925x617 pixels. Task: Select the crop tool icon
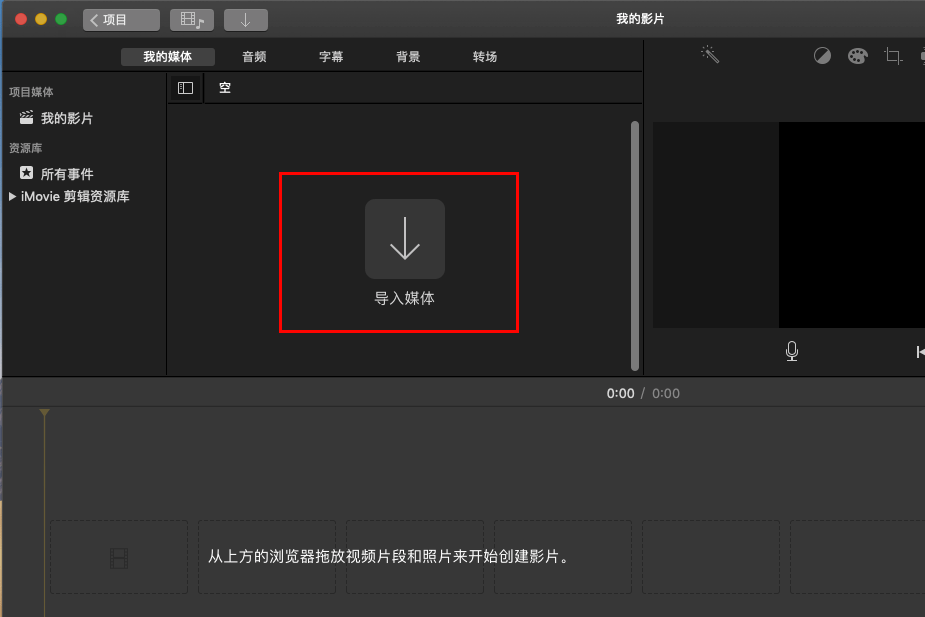click(893, 56)
